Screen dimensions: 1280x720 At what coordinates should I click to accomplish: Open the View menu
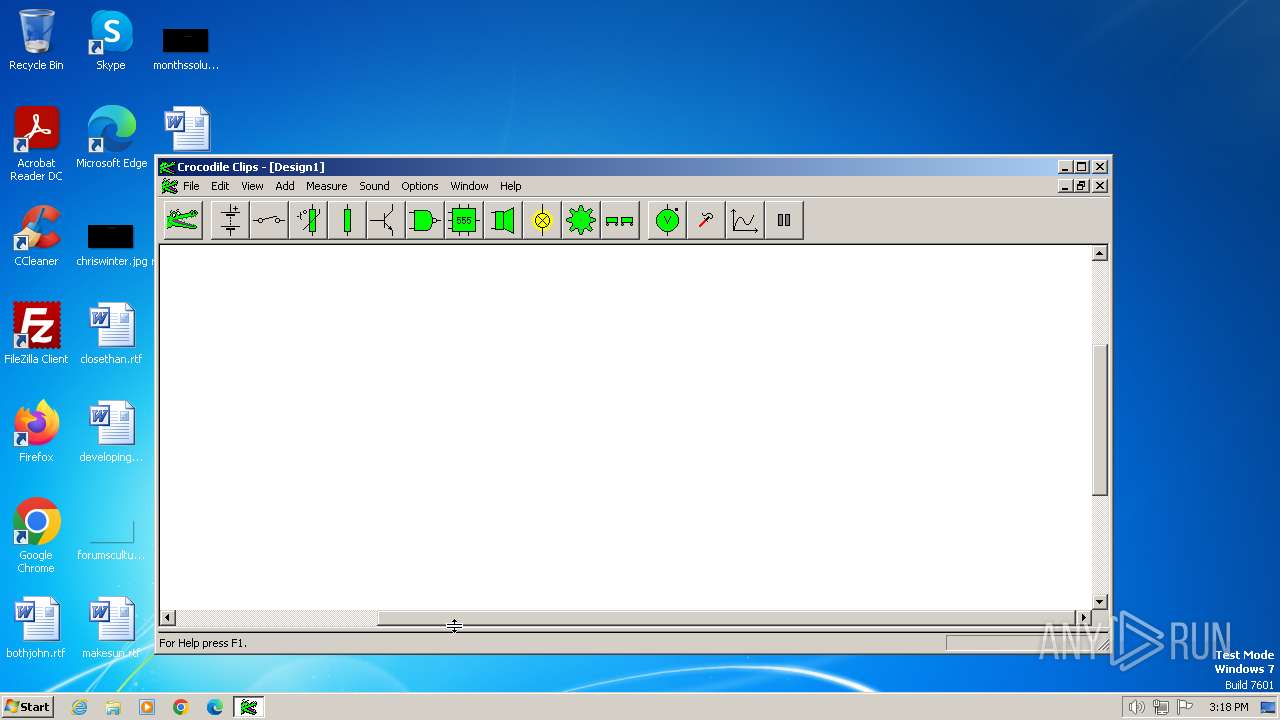[252, 186]
